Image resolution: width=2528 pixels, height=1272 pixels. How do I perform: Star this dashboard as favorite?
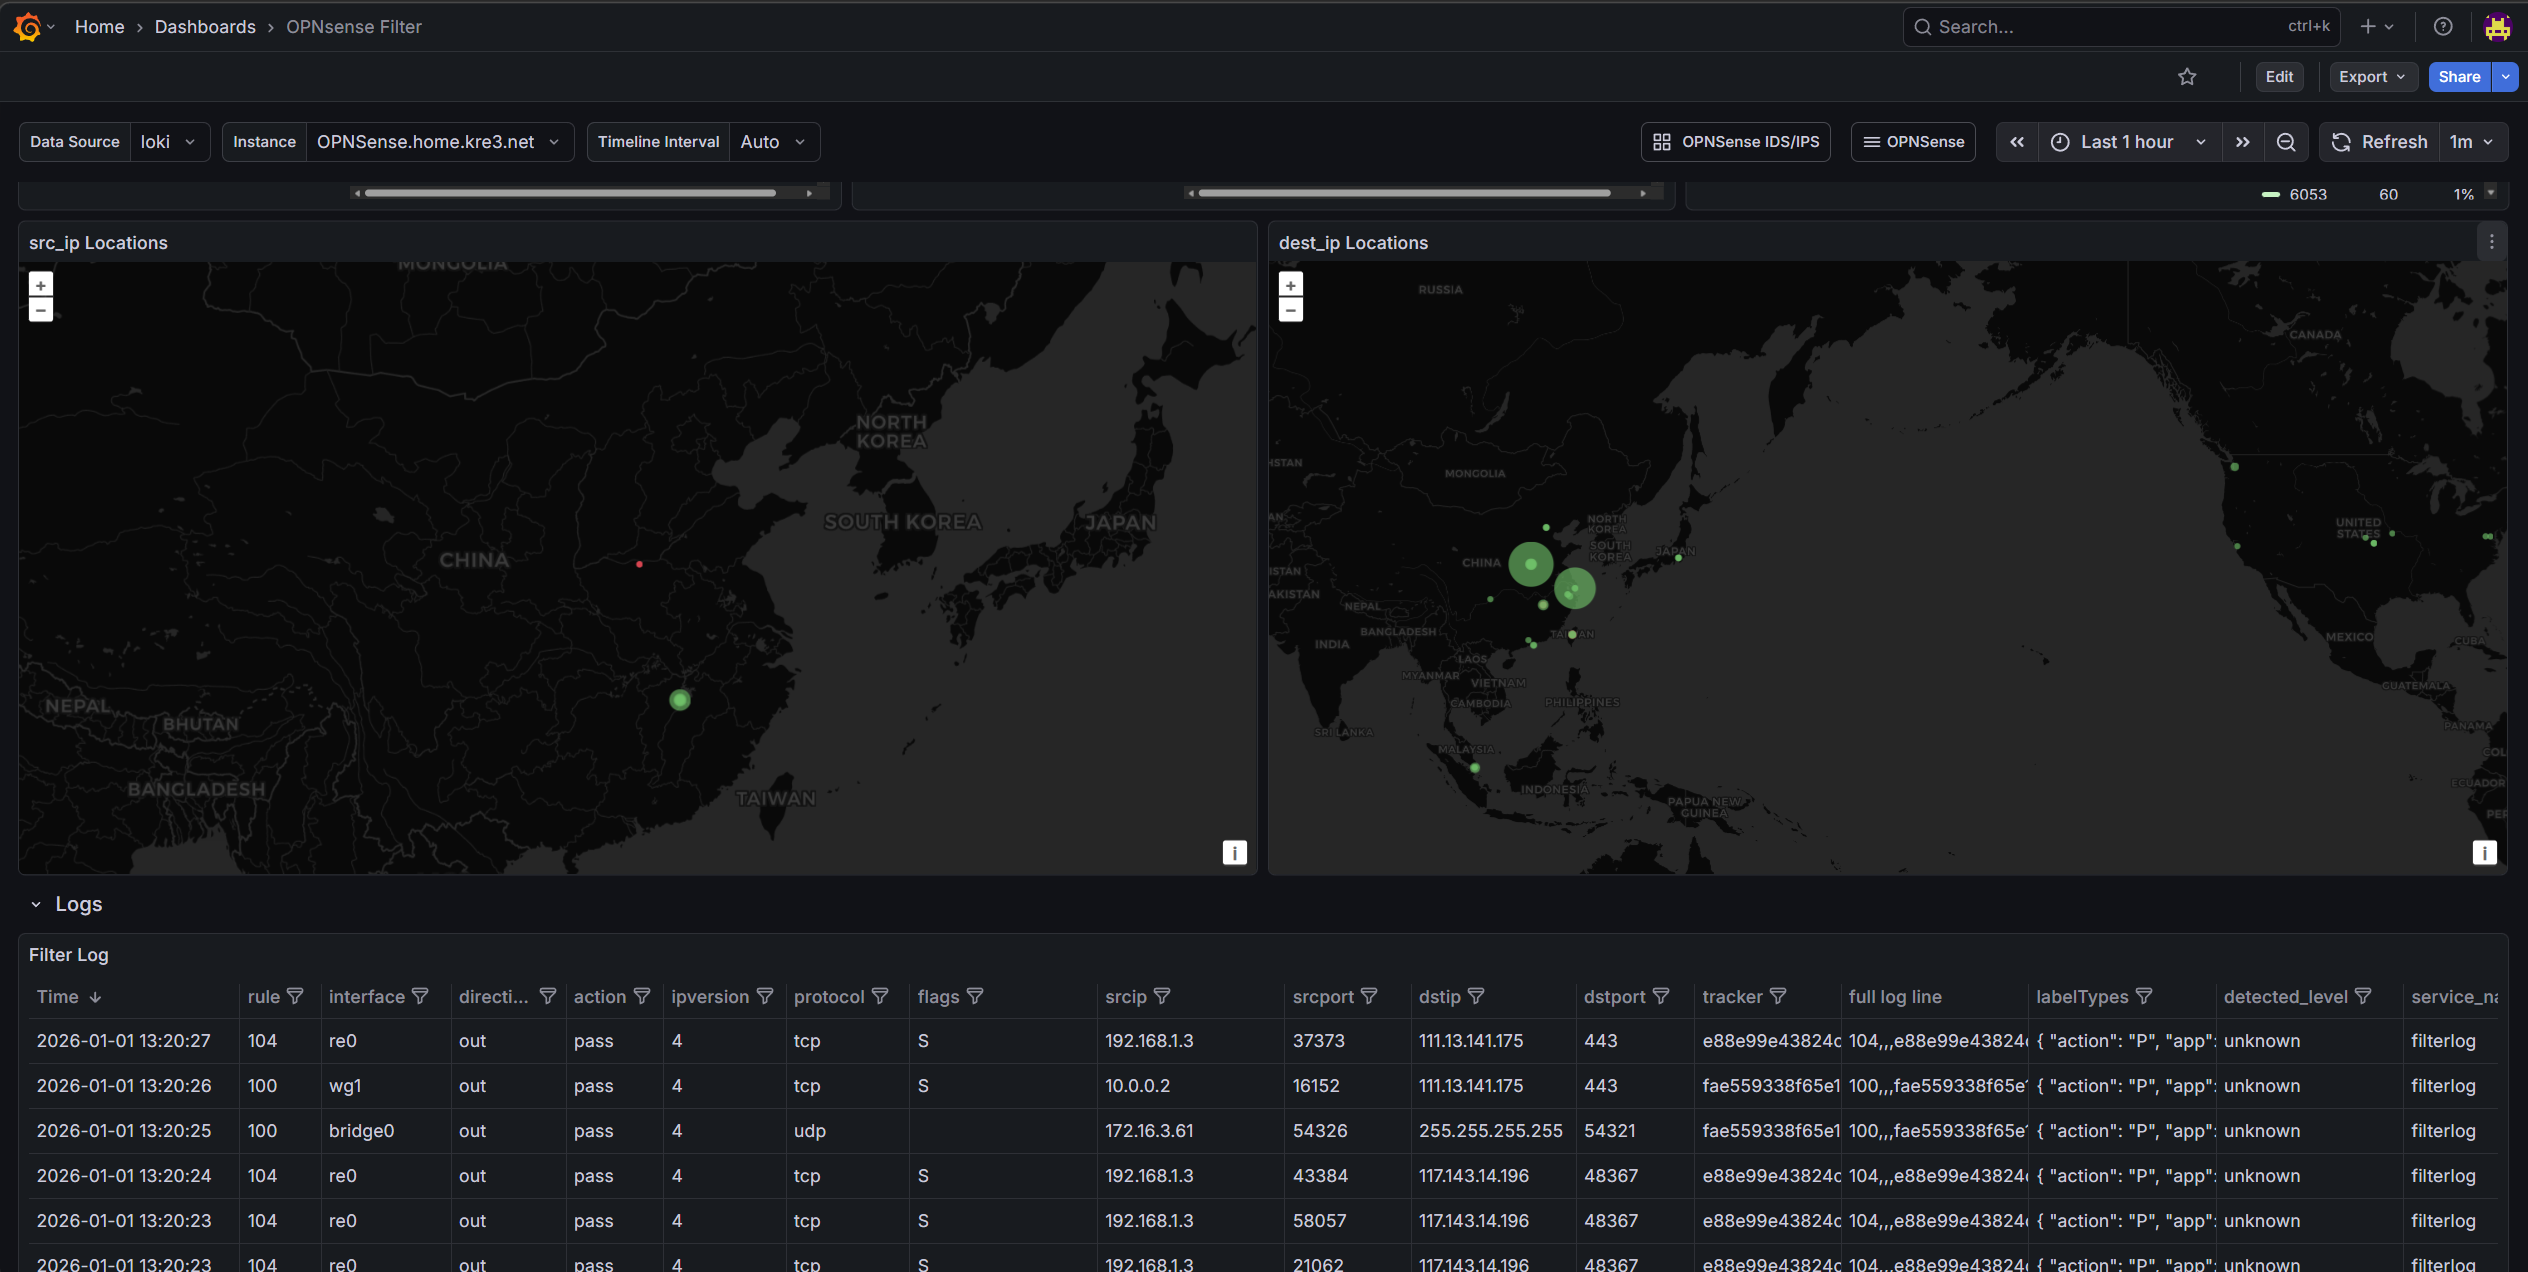tap(2187, 77)
